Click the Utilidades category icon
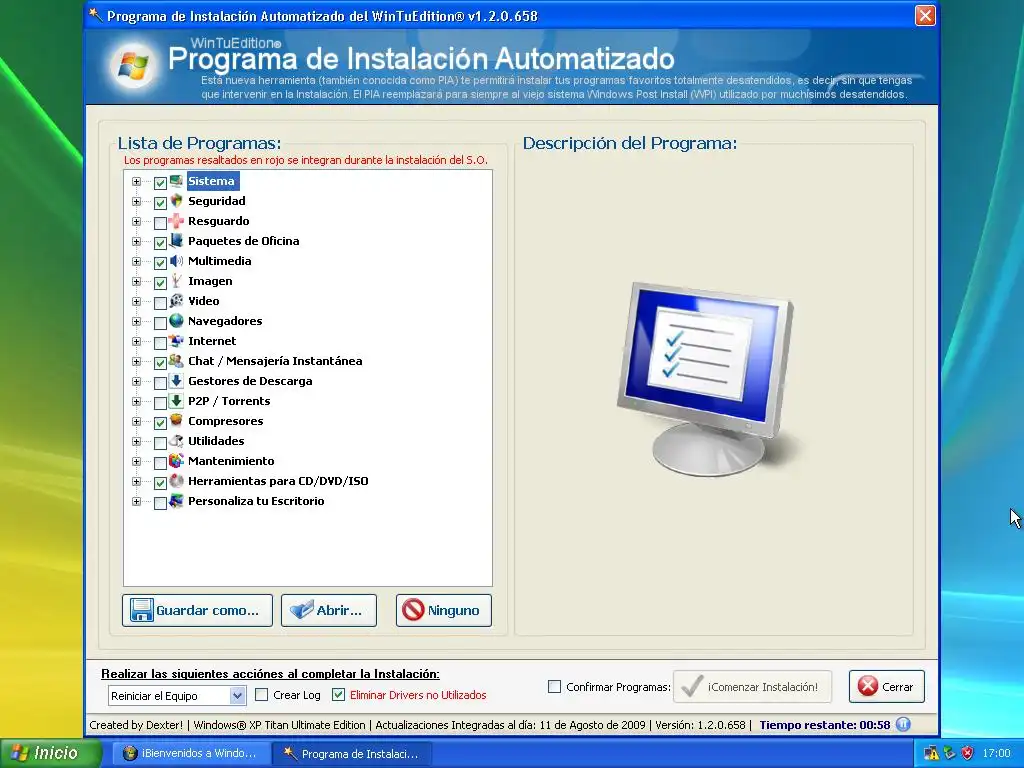The width and height of the screenshot is (1024, 768). click(176, 441)
